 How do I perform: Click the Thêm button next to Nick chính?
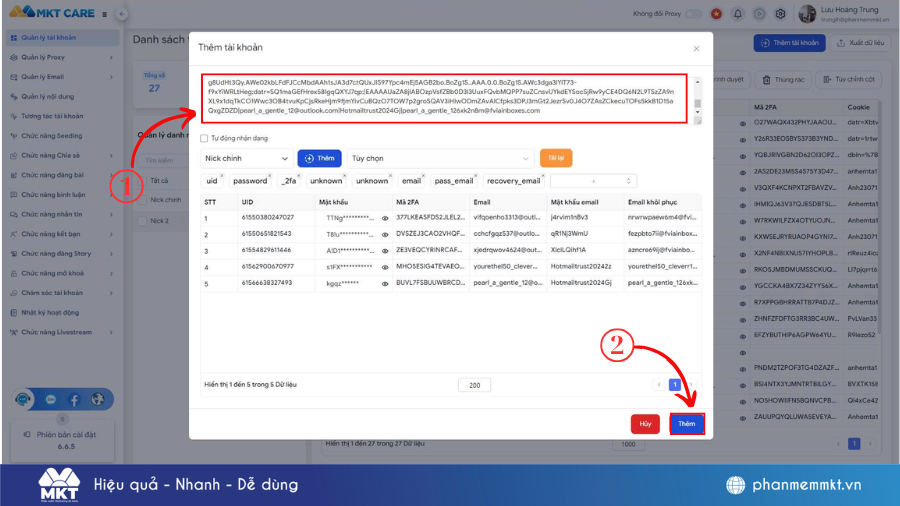319,158
